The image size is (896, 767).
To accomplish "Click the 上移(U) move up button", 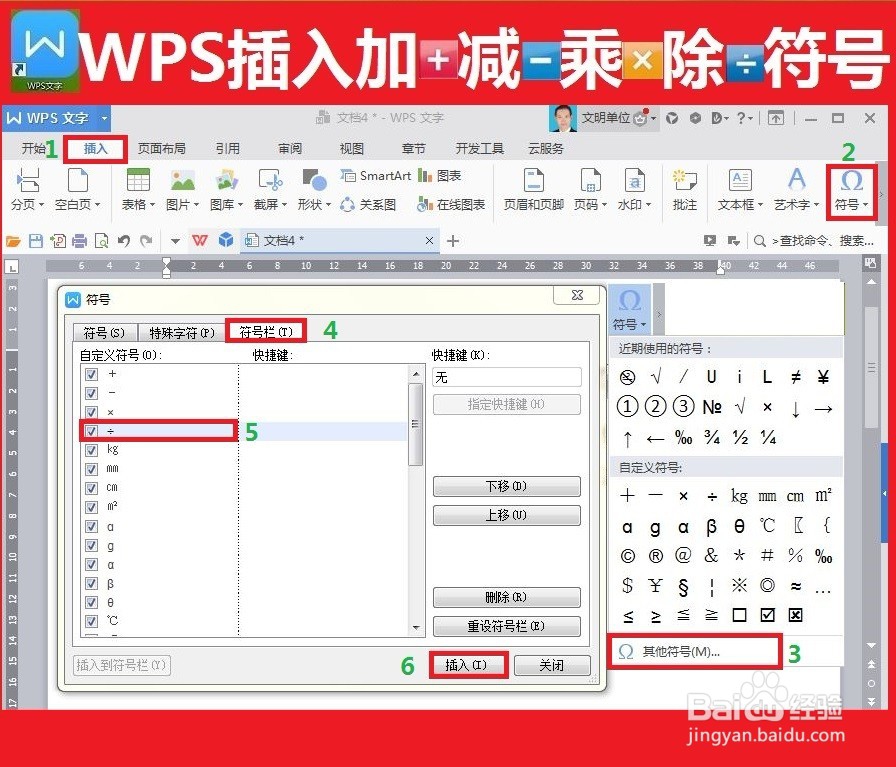I will tap(507, 515).
